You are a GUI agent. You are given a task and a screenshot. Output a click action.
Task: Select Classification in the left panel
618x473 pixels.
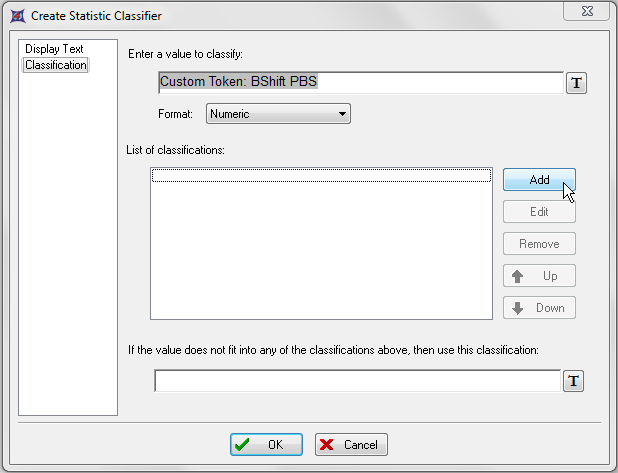(x=56, y=65)
